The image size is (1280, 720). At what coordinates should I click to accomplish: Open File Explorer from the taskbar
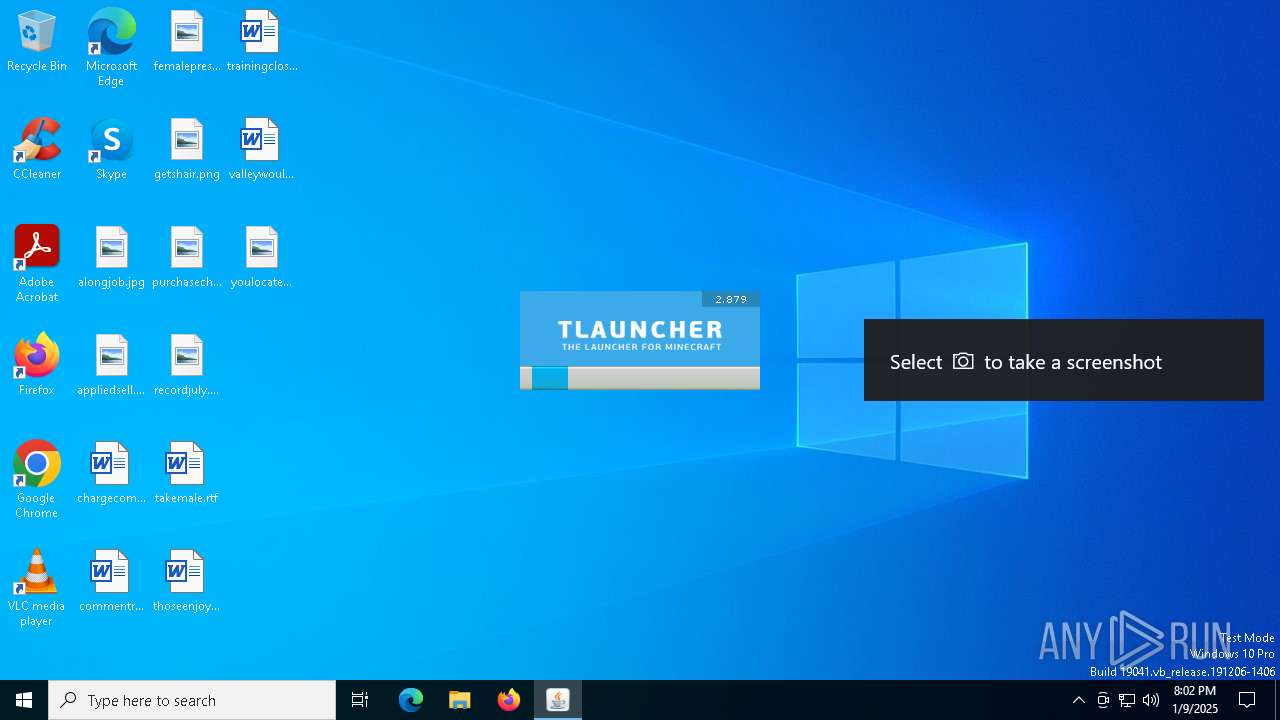460,700
